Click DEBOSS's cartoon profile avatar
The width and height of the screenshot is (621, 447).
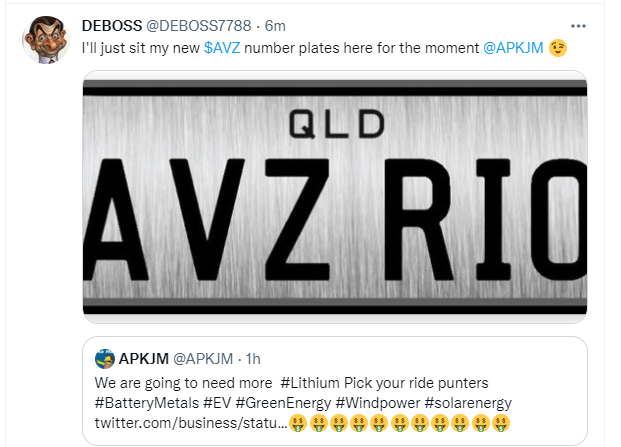(43, 38)
